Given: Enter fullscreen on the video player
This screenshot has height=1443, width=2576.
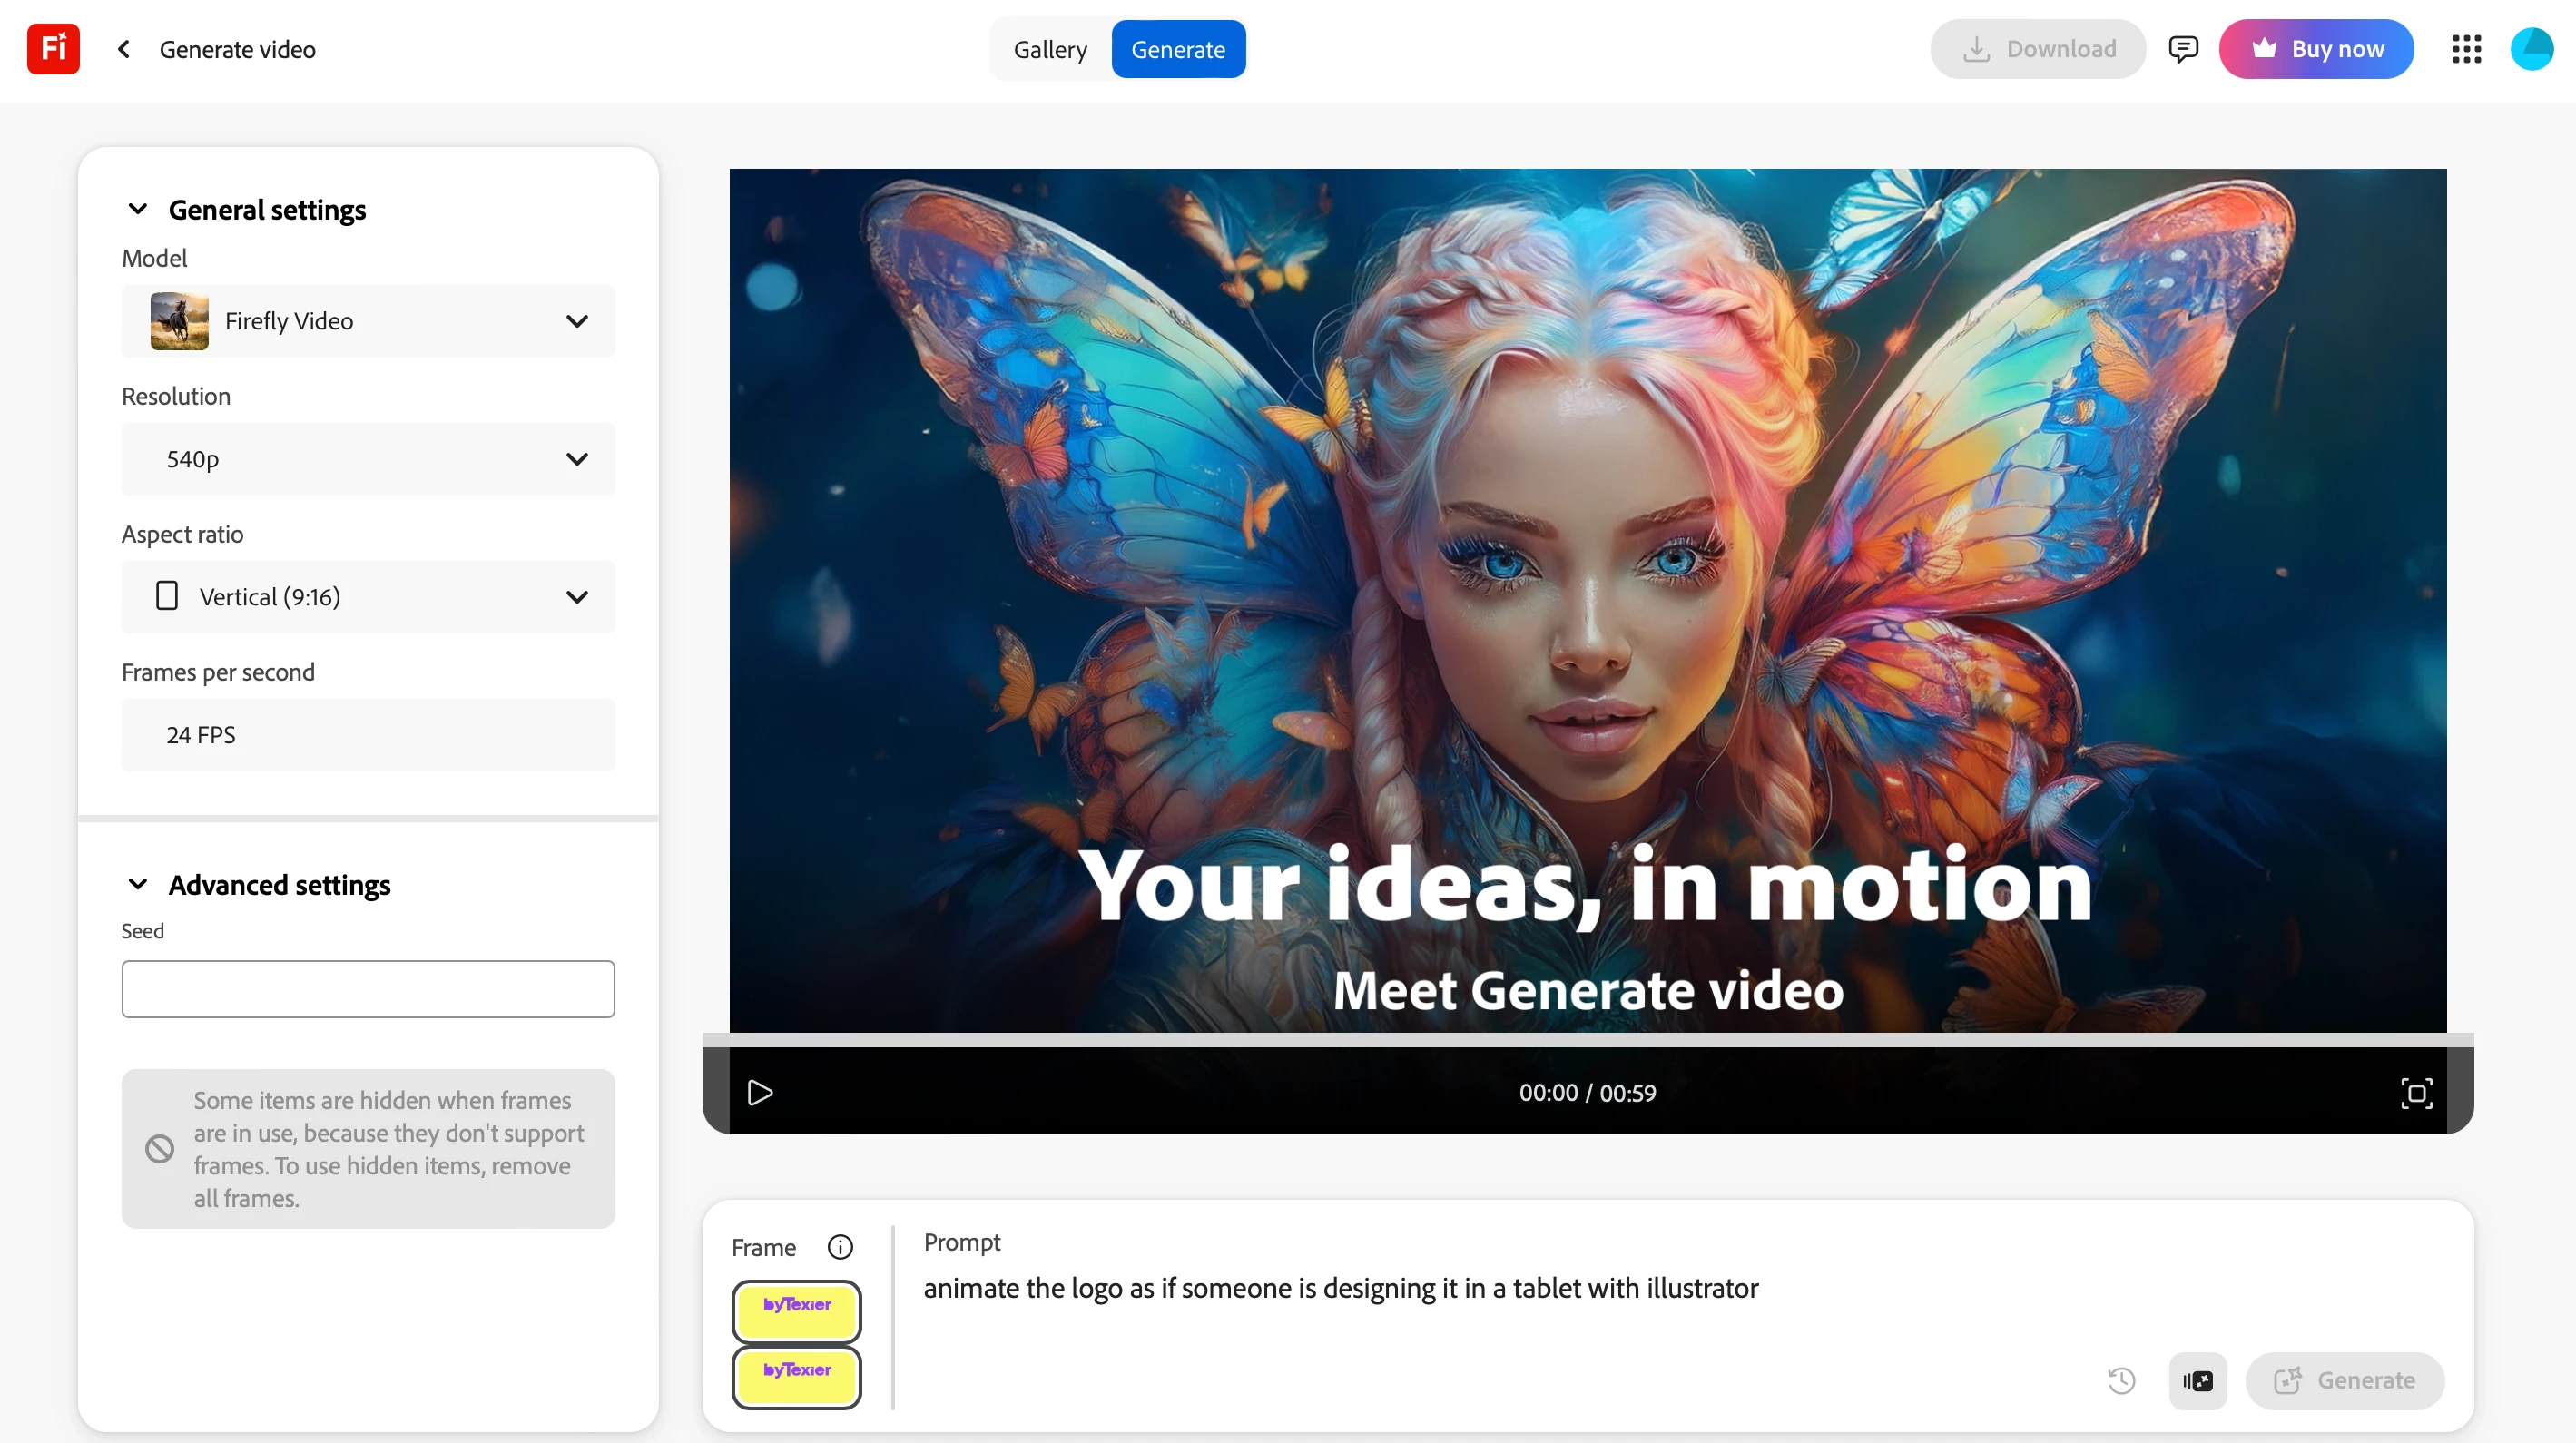Looking at the screenshot, I should tap(2416, 1093).
